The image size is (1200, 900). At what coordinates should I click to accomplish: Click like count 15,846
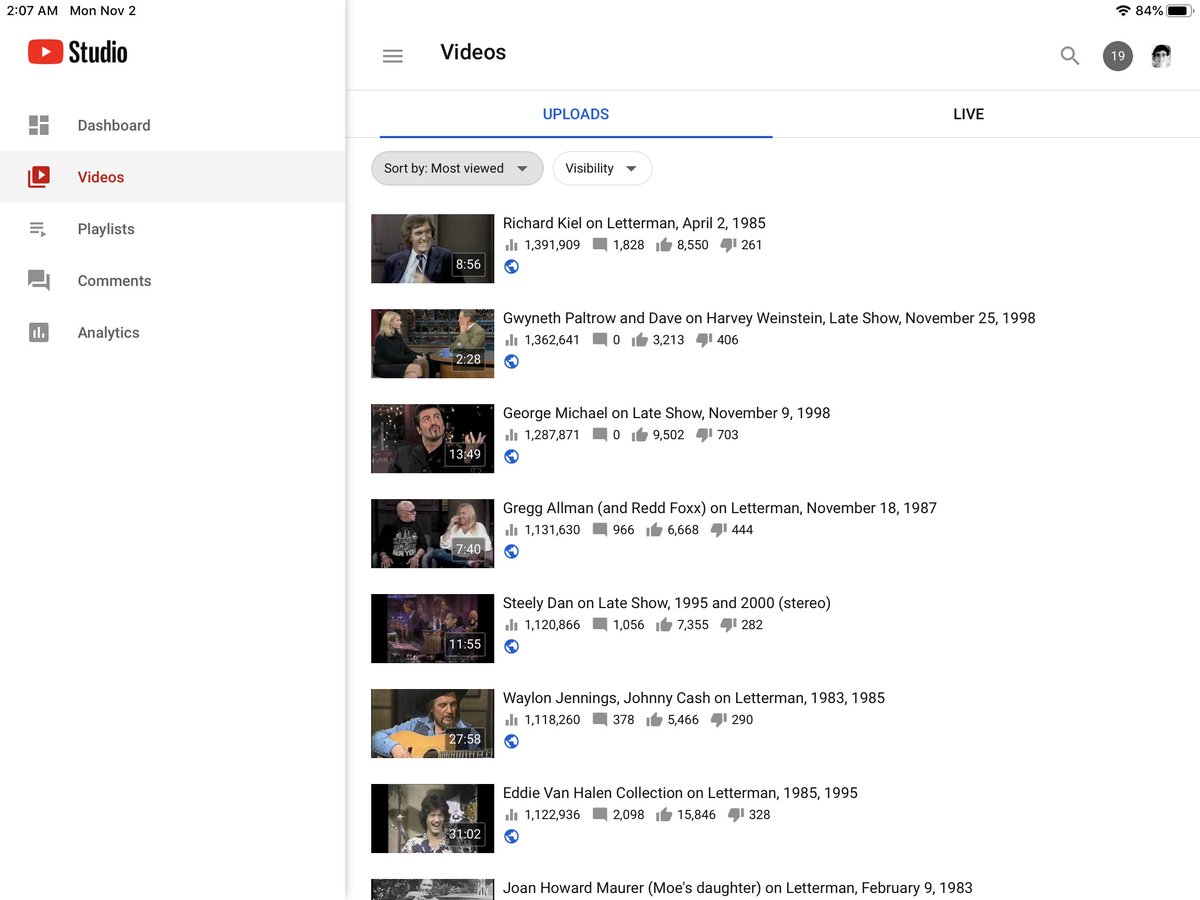696,815
